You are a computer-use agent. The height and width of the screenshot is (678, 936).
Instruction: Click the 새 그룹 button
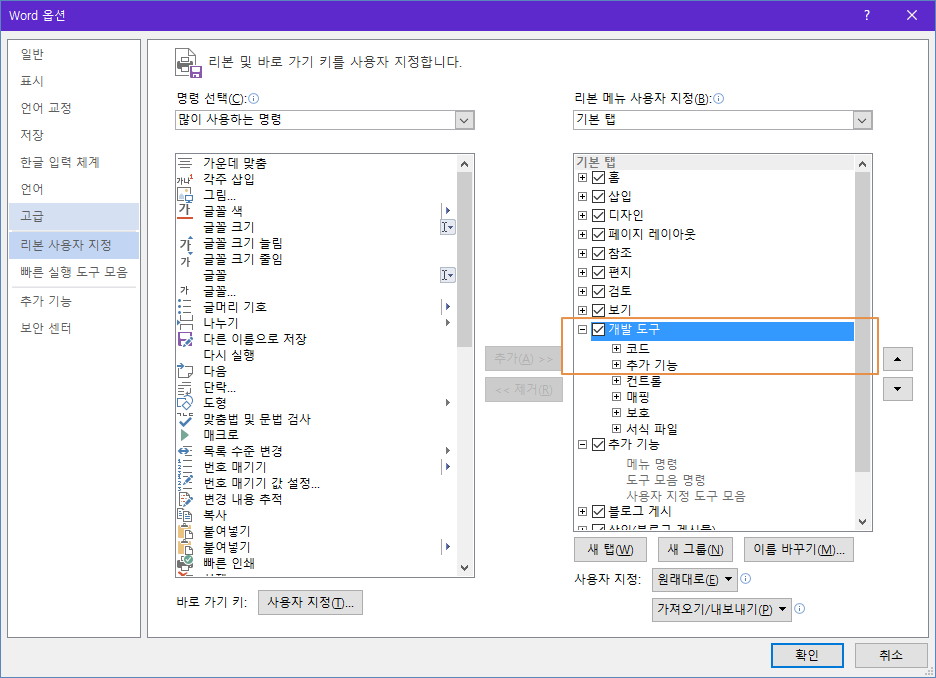pos(695,550)
